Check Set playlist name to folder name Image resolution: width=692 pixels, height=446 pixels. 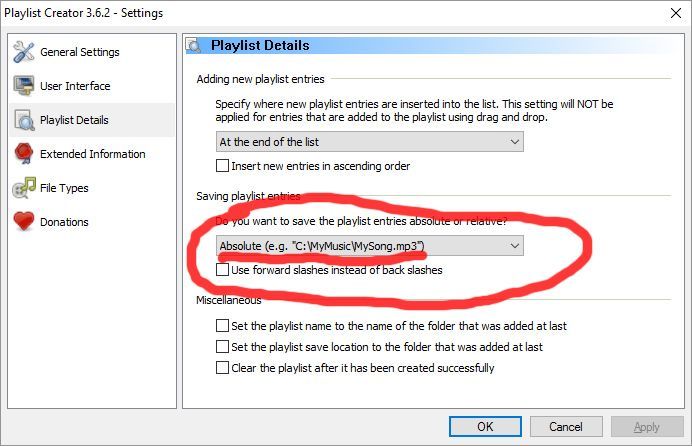[x=223, y=326]
